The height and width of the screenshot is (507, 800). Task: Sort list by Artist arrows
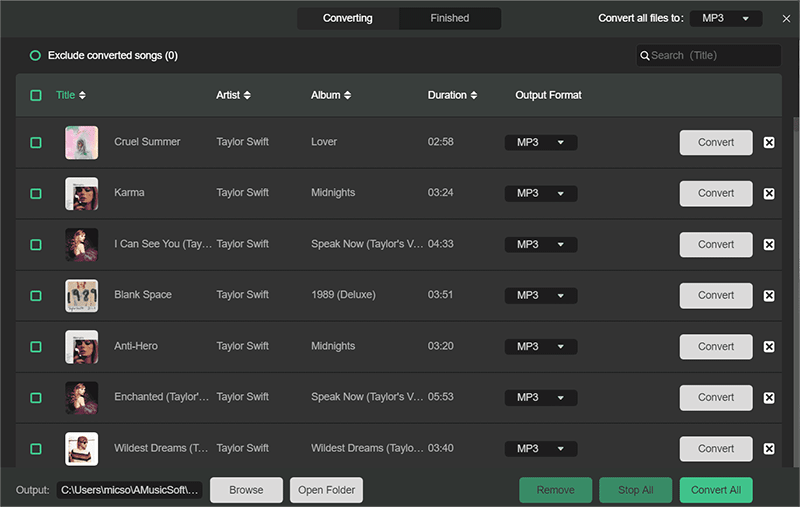[x=247, y=95]
